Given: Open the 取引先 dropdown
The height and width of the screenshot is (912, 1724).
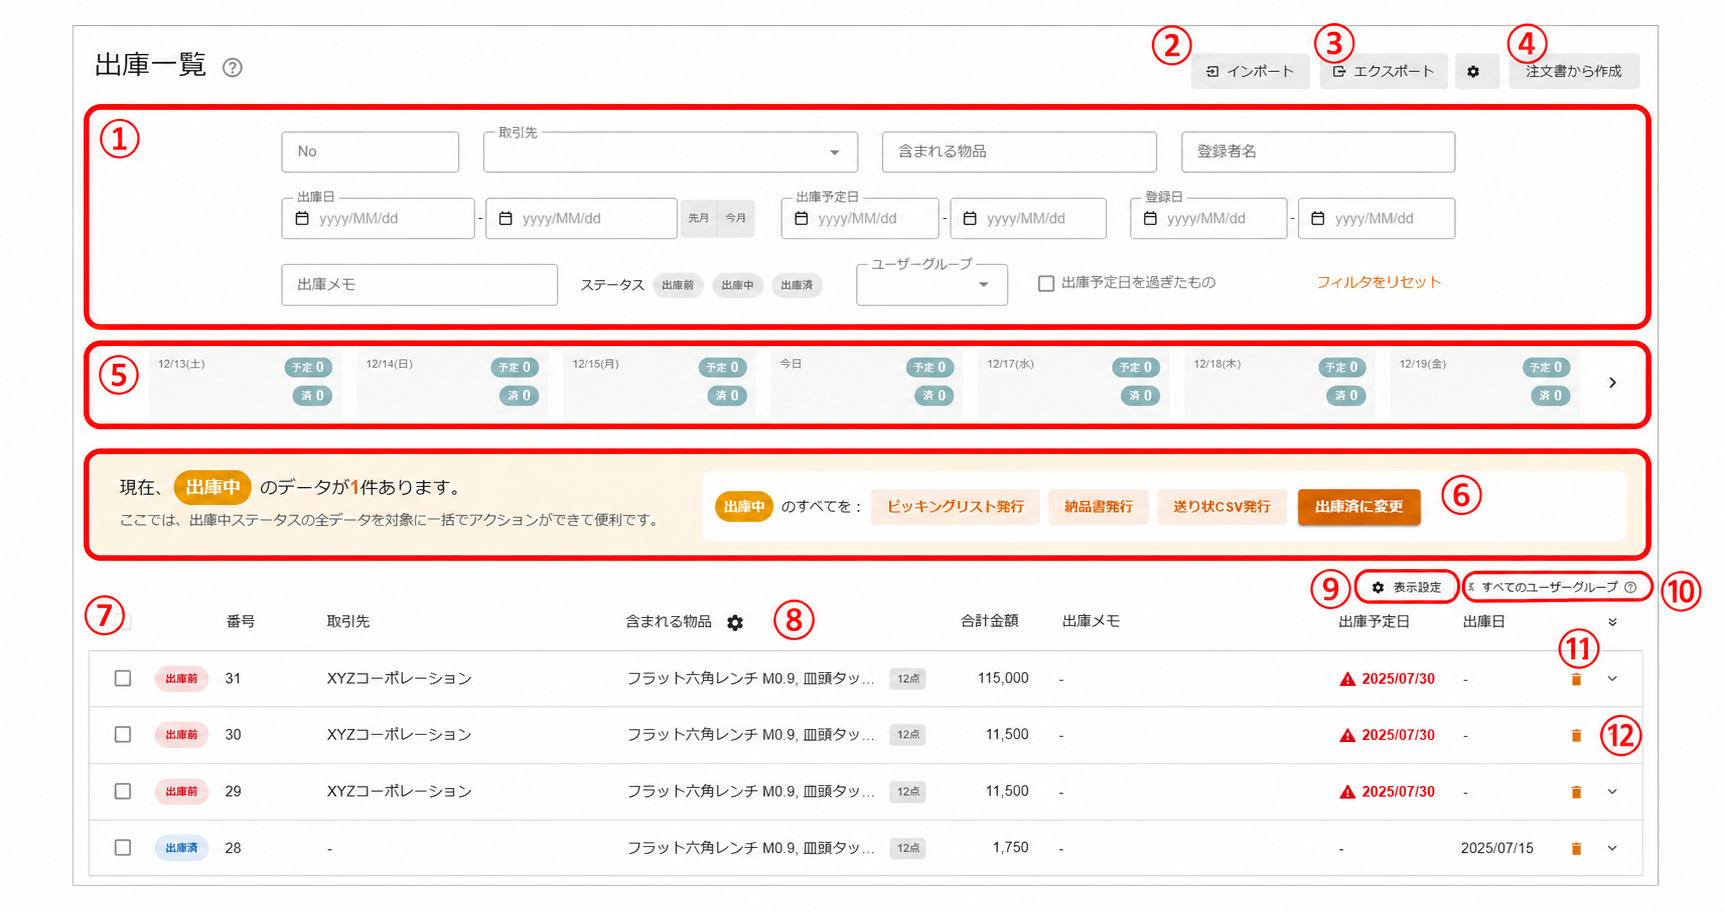Looking at the screenshot, I should click(670, 152).
